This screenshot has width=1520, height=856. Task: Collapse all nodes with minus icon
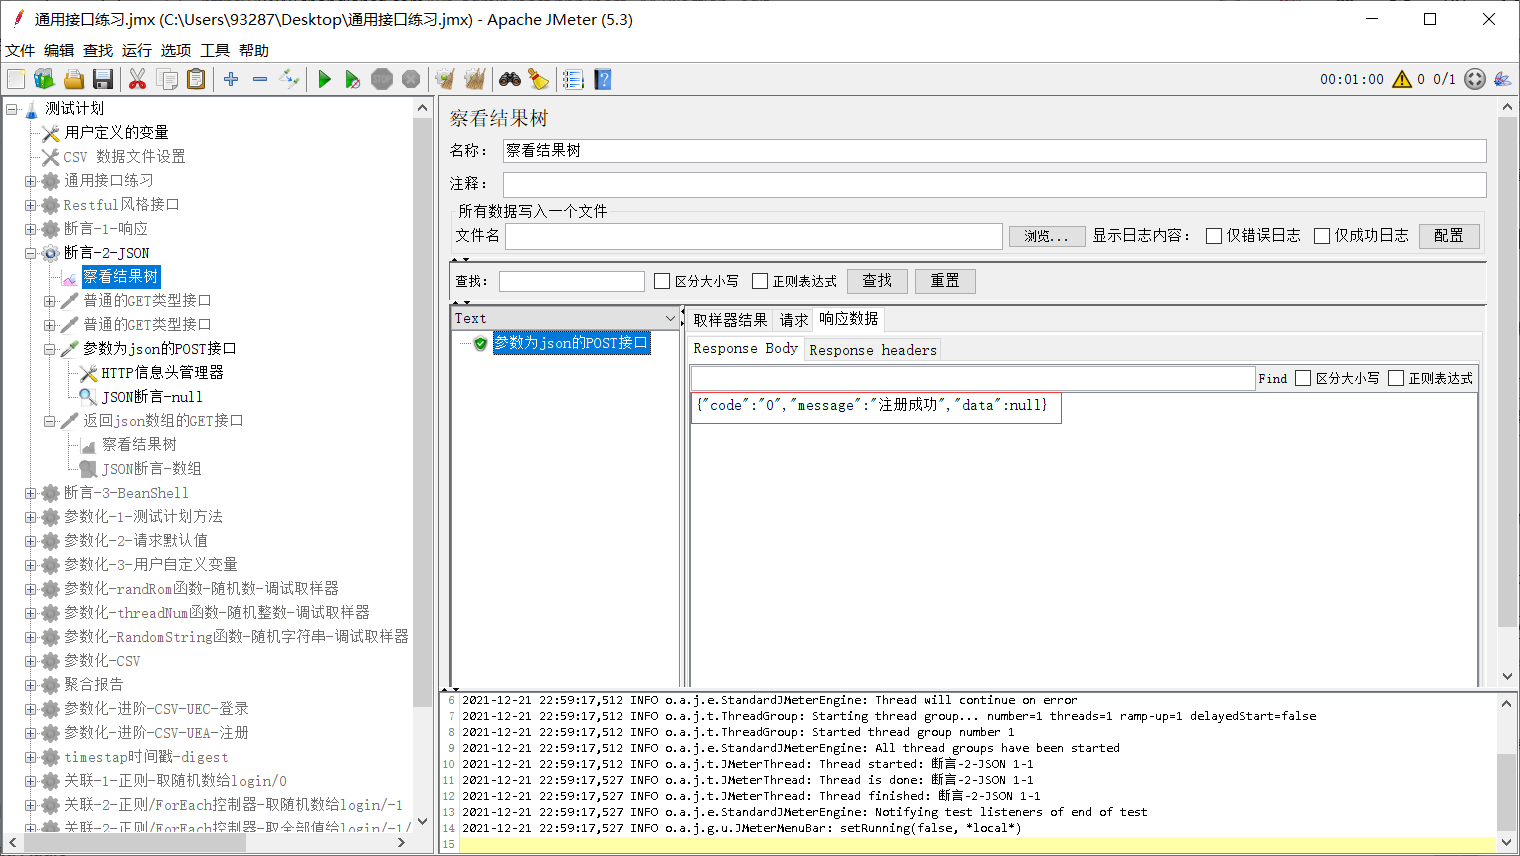pos(260,79)
